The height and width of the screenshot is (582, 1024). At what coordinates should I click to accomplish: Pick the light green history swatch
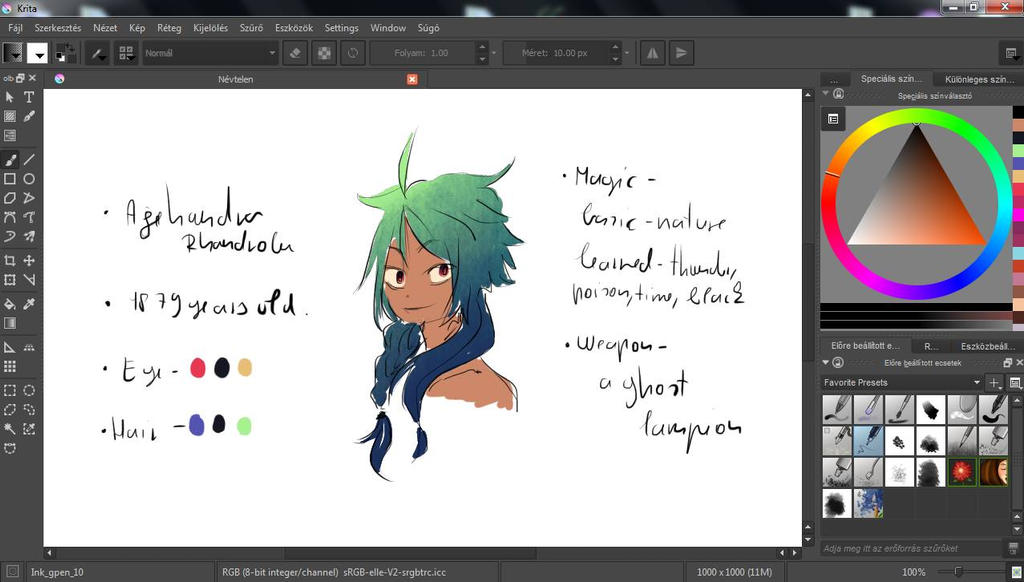click(x=1018, y=150)
